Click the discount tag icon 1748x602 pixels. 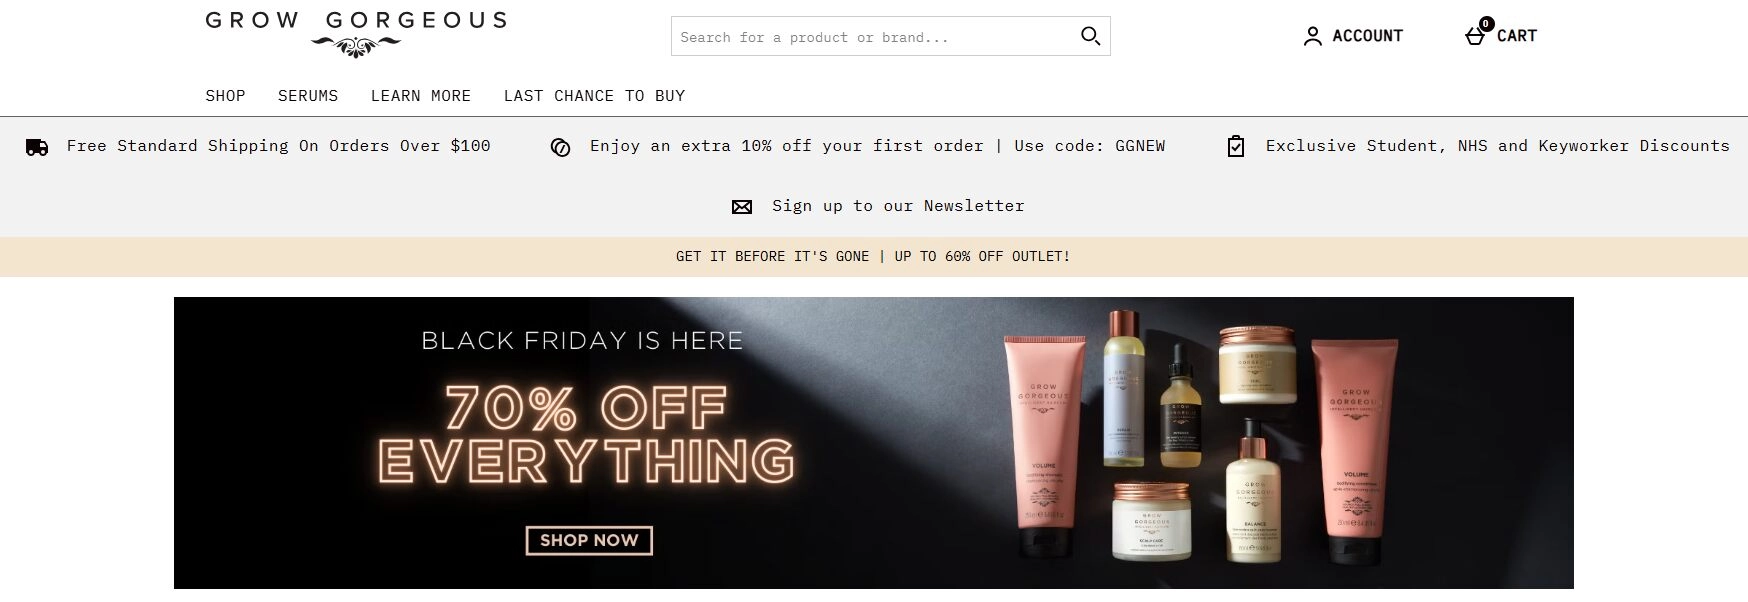coord(561,148)
